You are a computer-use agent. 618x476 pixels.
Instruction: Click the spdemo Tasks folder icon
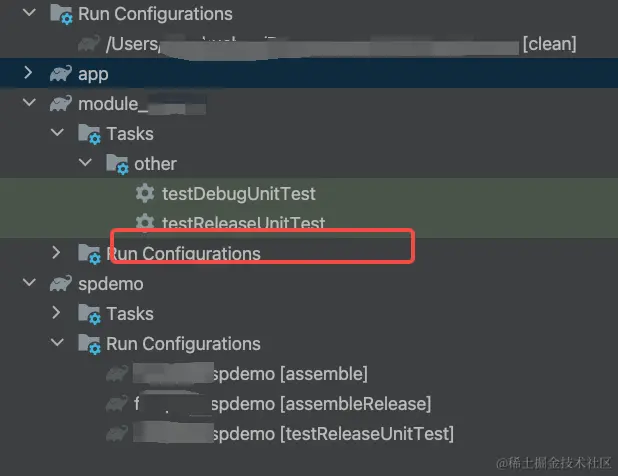(x=89, y=314)
